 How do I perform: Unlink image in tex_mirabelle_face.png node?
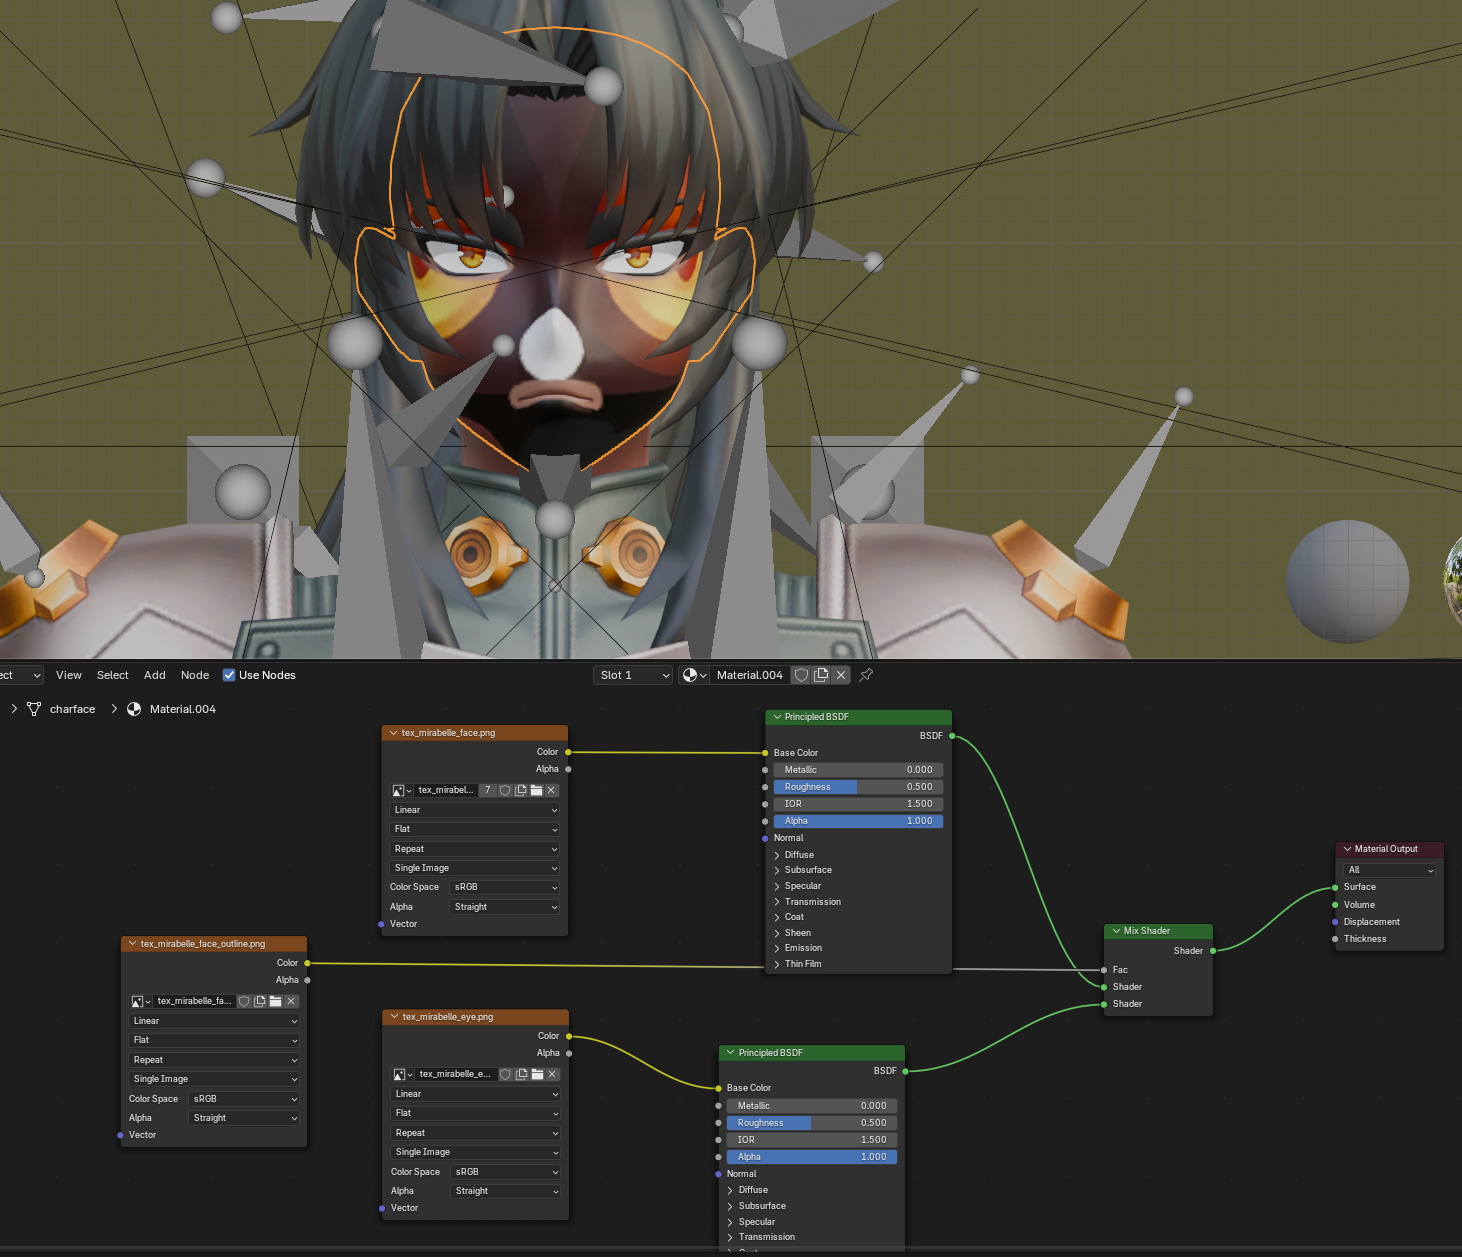[551, 790]
